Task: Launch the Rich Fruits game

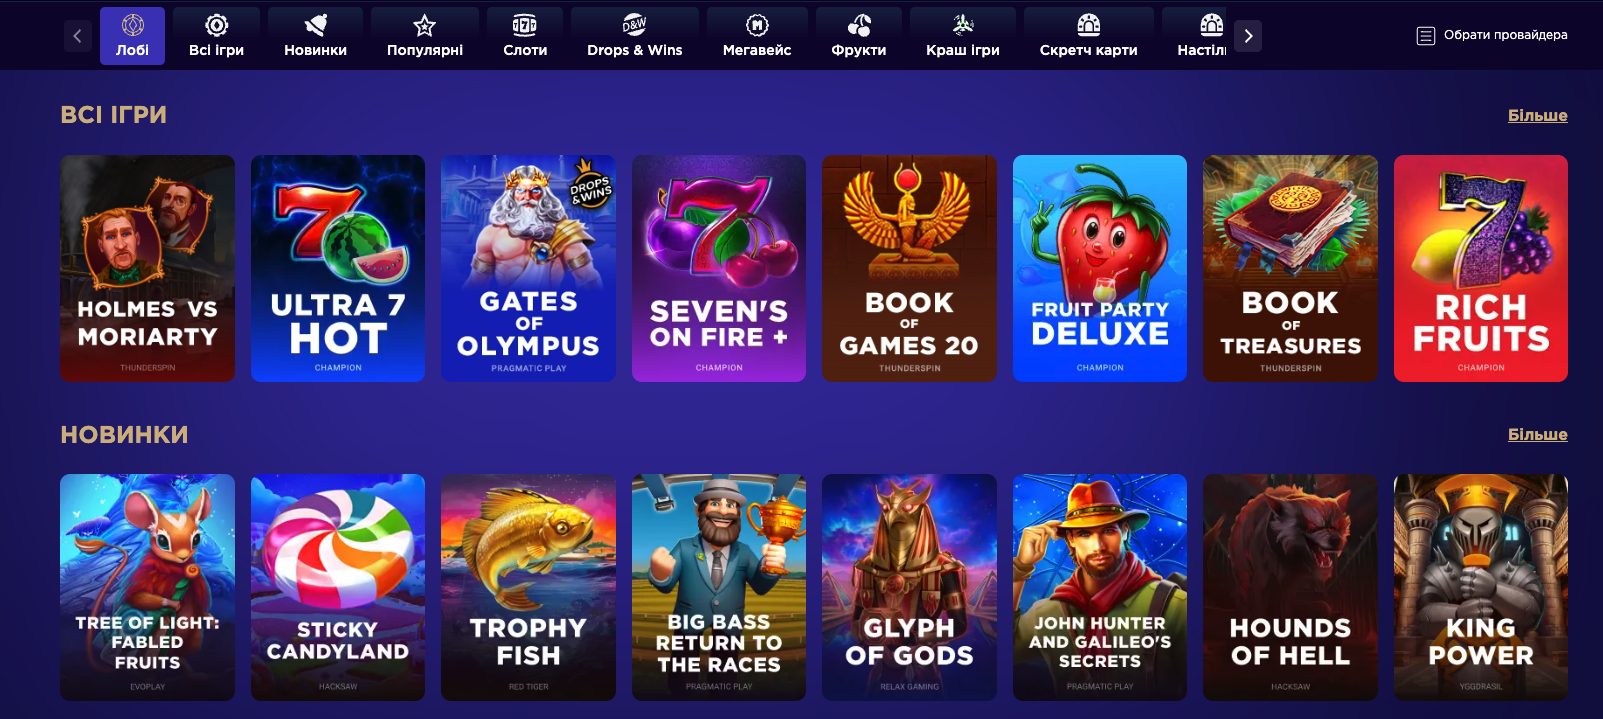Action: tap(1481, 268)
